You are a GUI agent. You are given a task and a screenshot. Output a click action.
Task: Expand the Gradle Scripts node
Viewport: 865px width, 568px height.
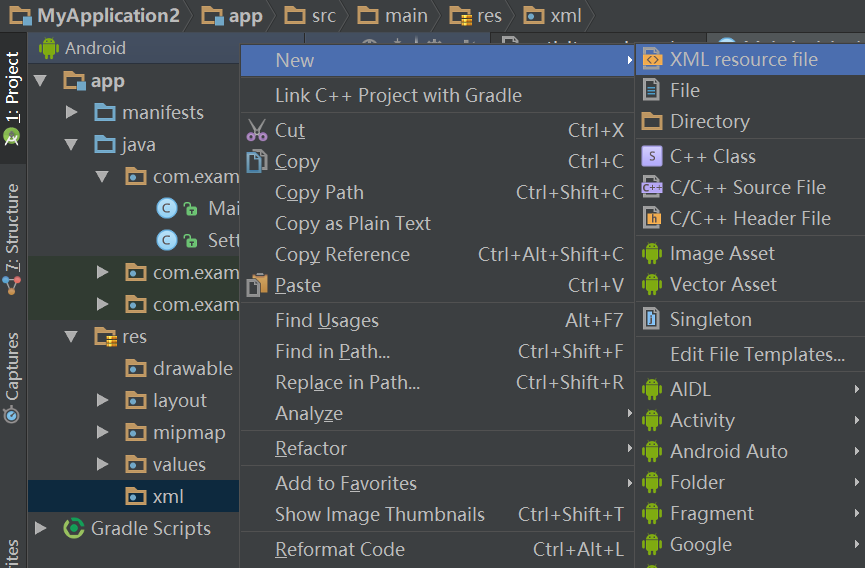click(40, 528)
